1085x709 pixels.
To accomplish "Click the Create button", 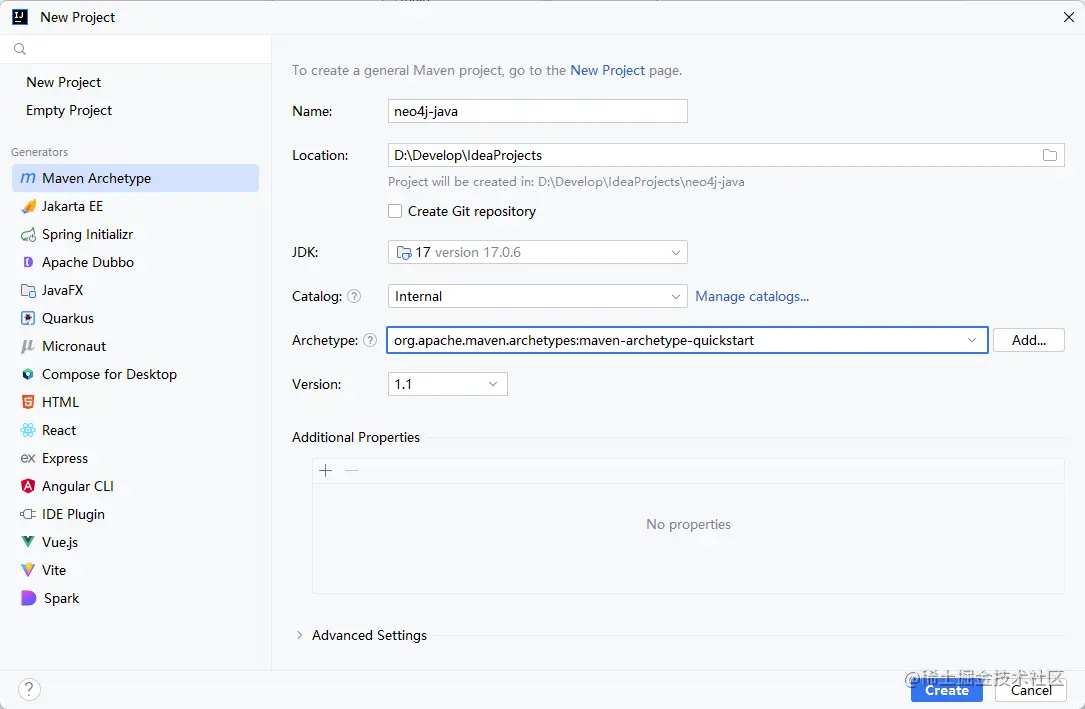I will pyautogui.click(x=946, y=690).
